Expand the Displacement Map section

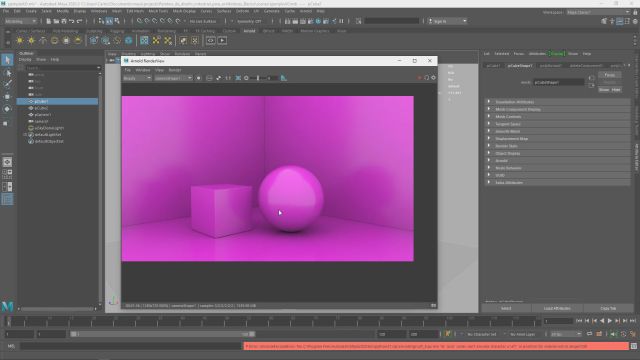(x=558, y=139)
